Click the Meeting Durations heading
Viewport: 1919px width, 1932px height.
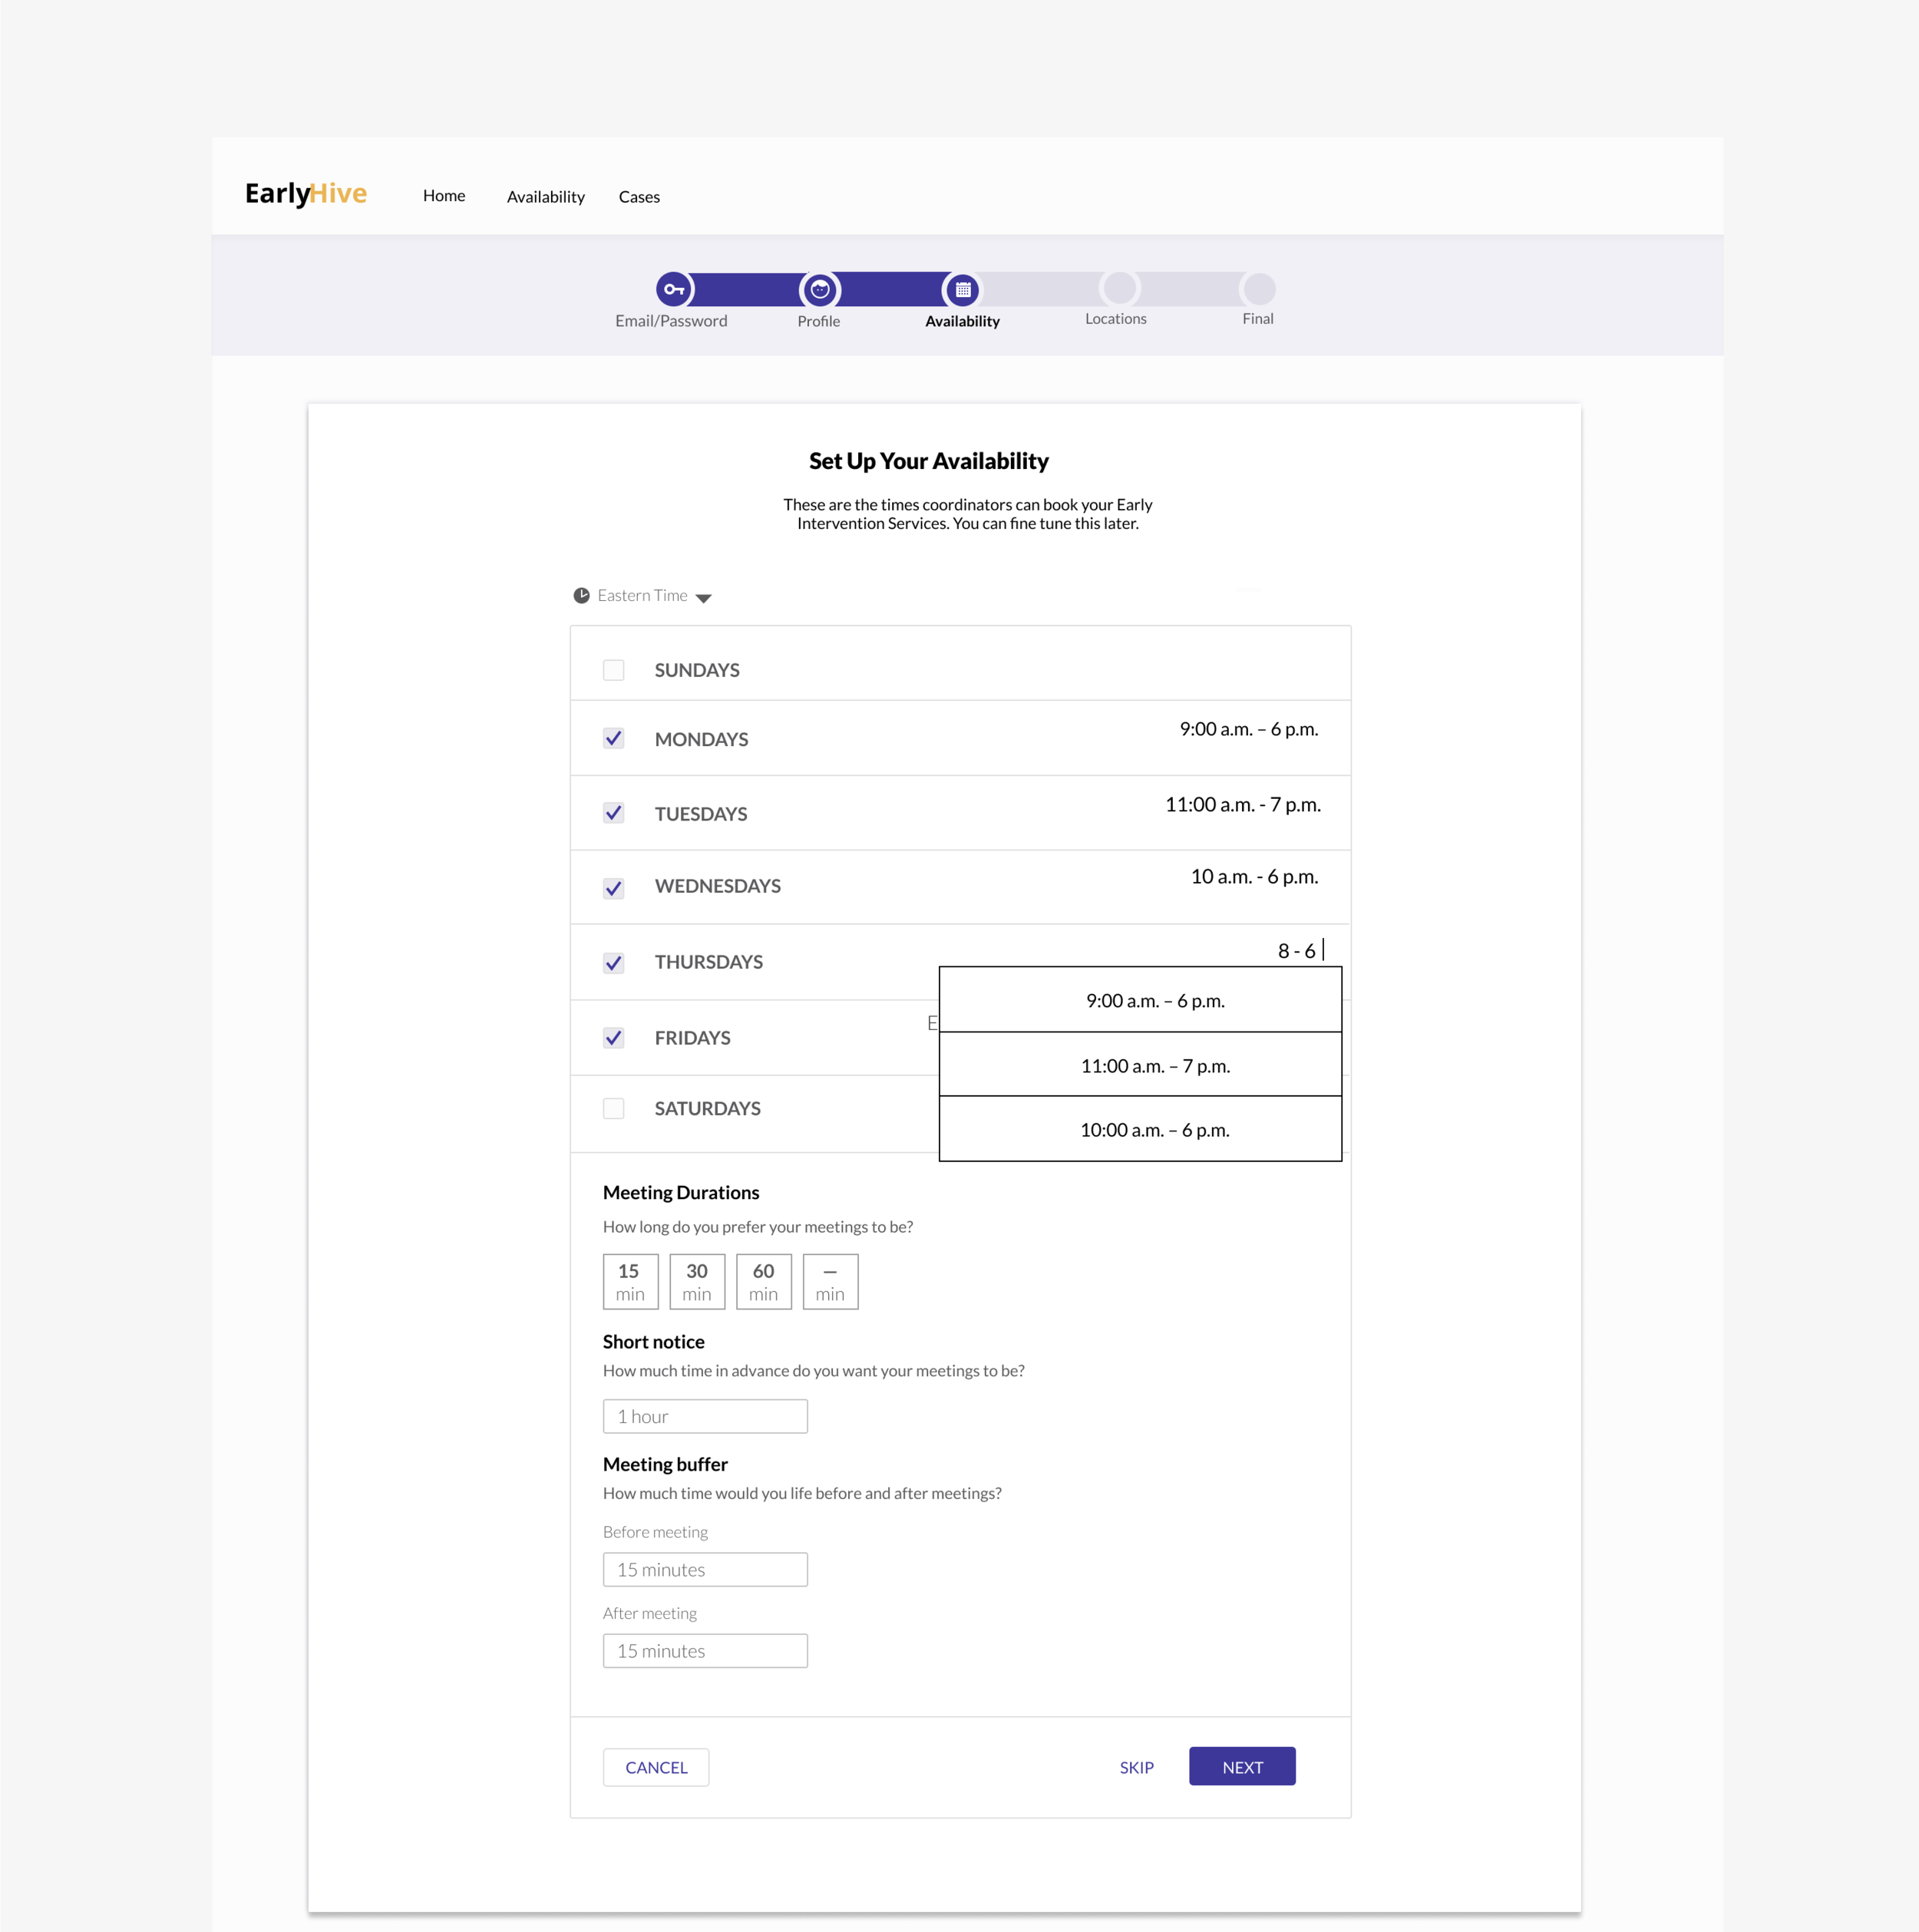pyautogui.click(x=681, y=1192)
